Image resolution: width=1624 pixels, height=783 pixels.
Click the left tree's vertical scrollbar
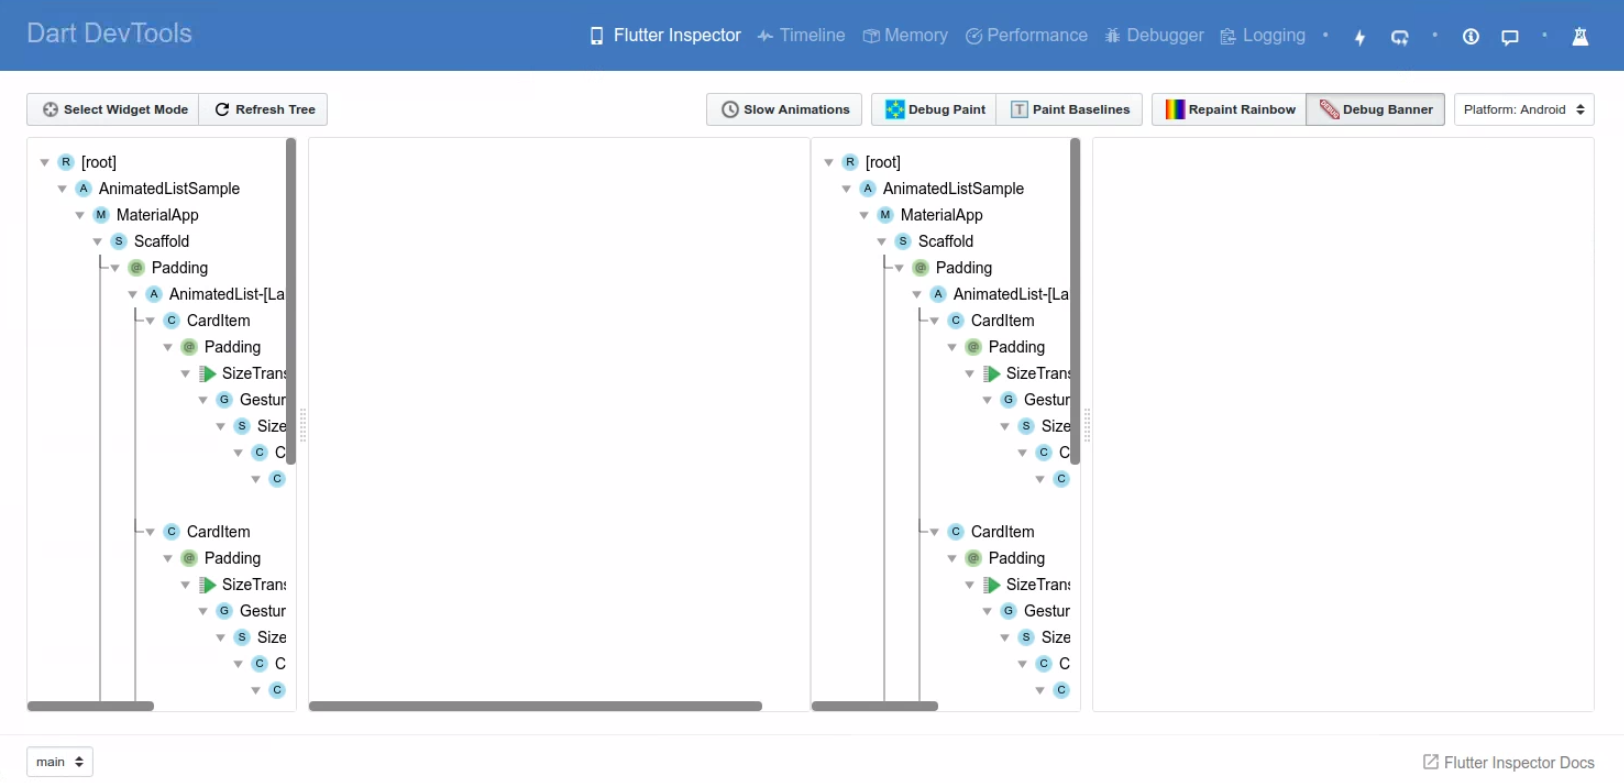(291, 301)
